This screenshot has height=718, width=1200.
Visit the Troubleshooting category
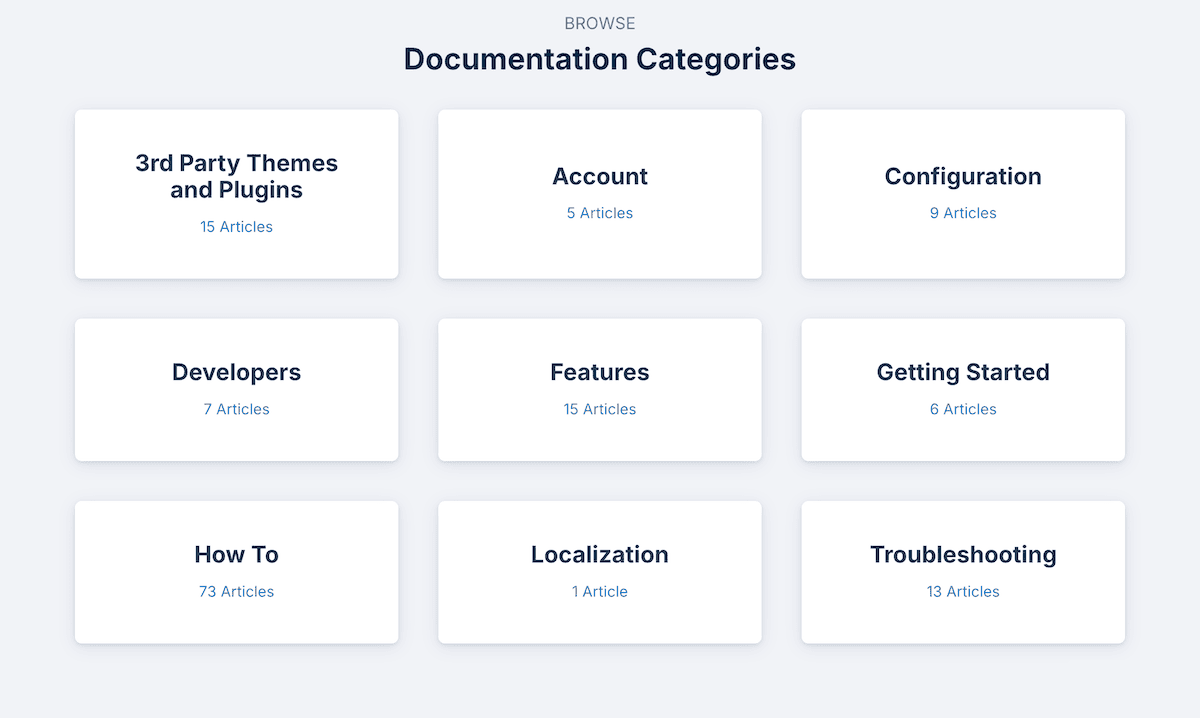tap(963, 554)
